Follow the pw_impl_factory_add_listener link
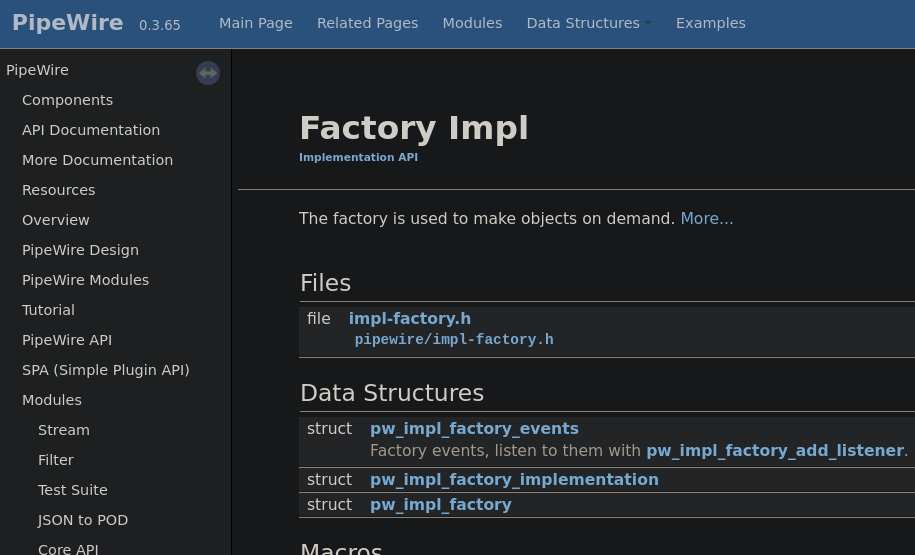915x555 pixels. coord(775,451)
